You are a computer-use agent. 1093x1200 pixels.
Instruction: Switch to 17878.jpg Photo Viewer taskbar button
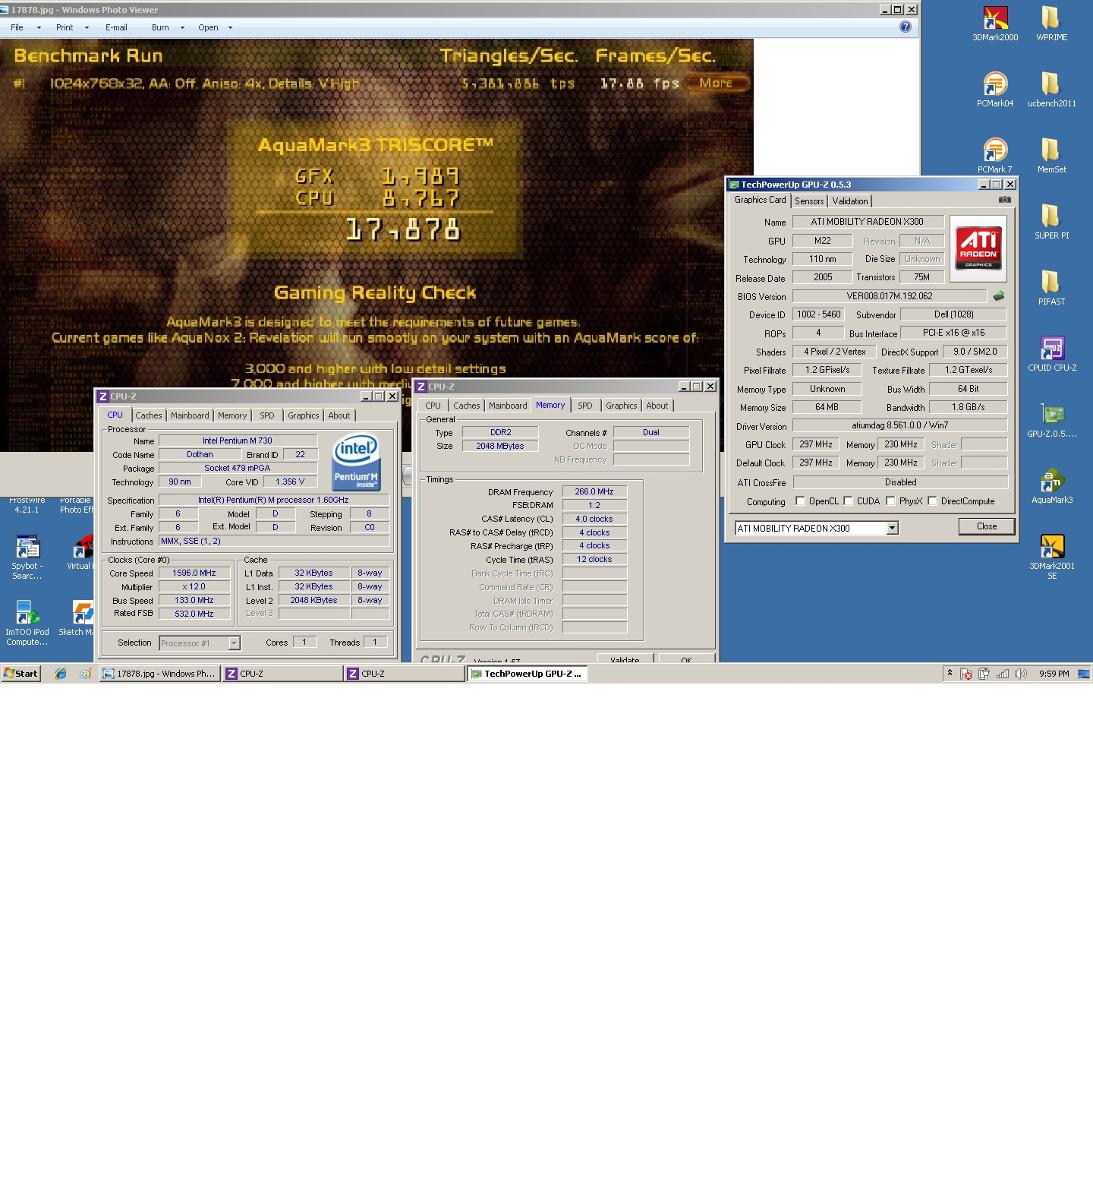159,674
